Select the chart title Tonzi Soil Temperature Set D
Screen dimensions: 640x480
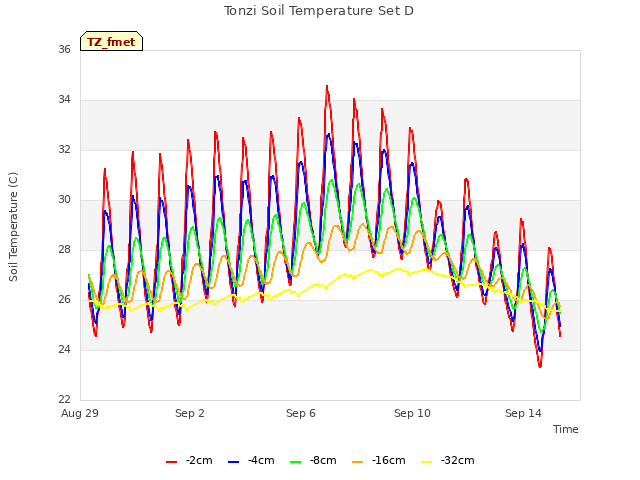coord(319,11)
